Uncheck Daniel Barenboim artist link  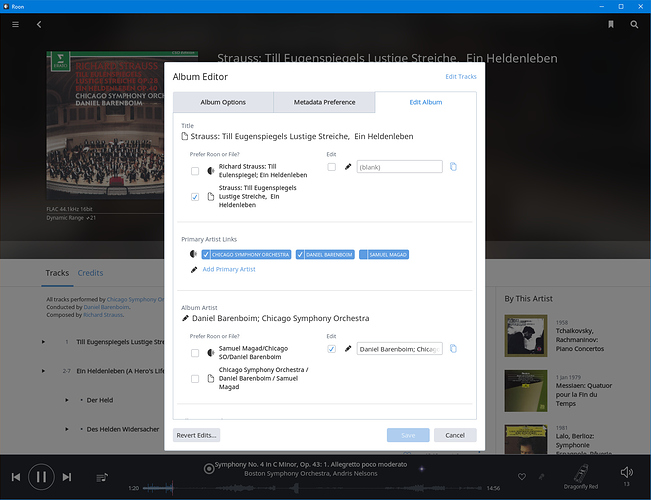[x=300, y=255]
